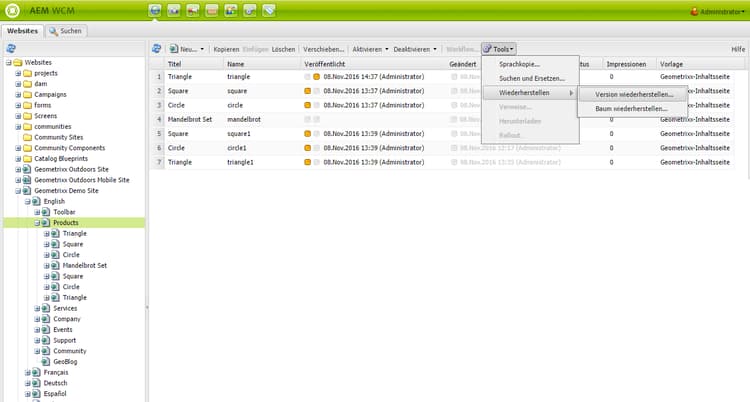Click the page icon on Neu button
Image resolution: width=750 pixels, height=402 pixels.
174,49
